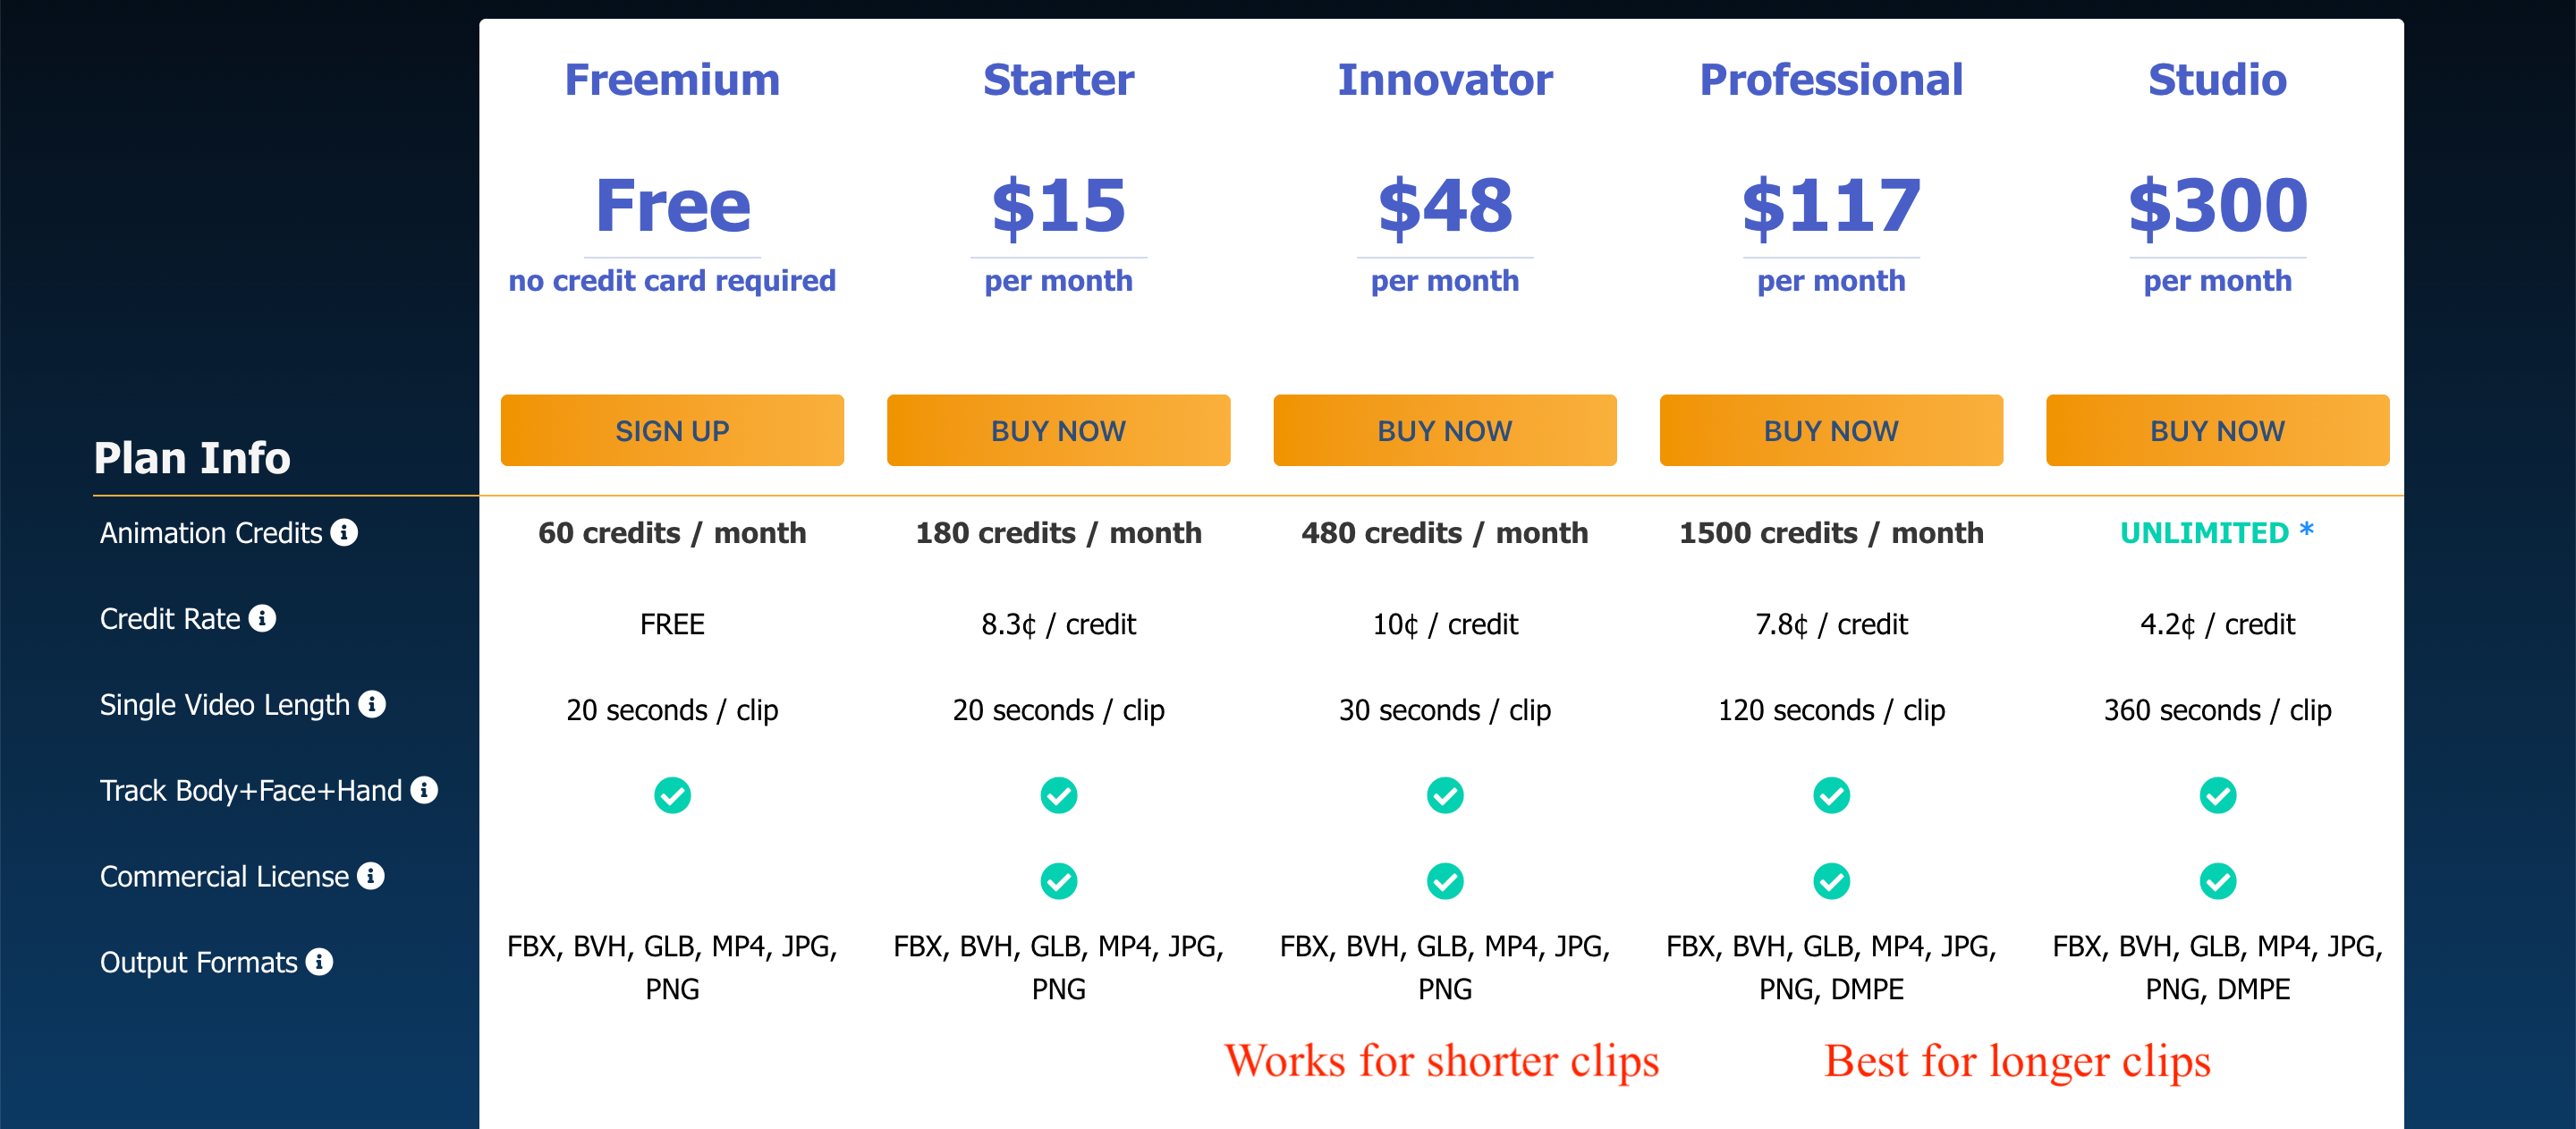
Task: Click the UNLIMITED * credits text
Action: click(x=2218, y=532)
